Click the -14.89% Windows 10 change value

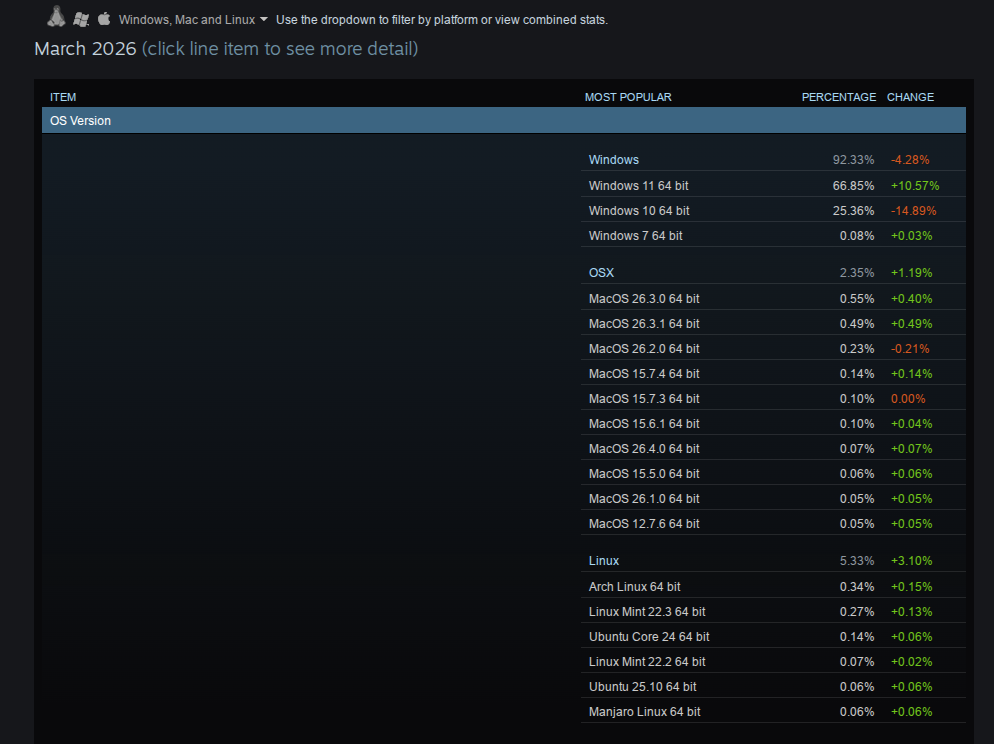(x=913, y=210)
